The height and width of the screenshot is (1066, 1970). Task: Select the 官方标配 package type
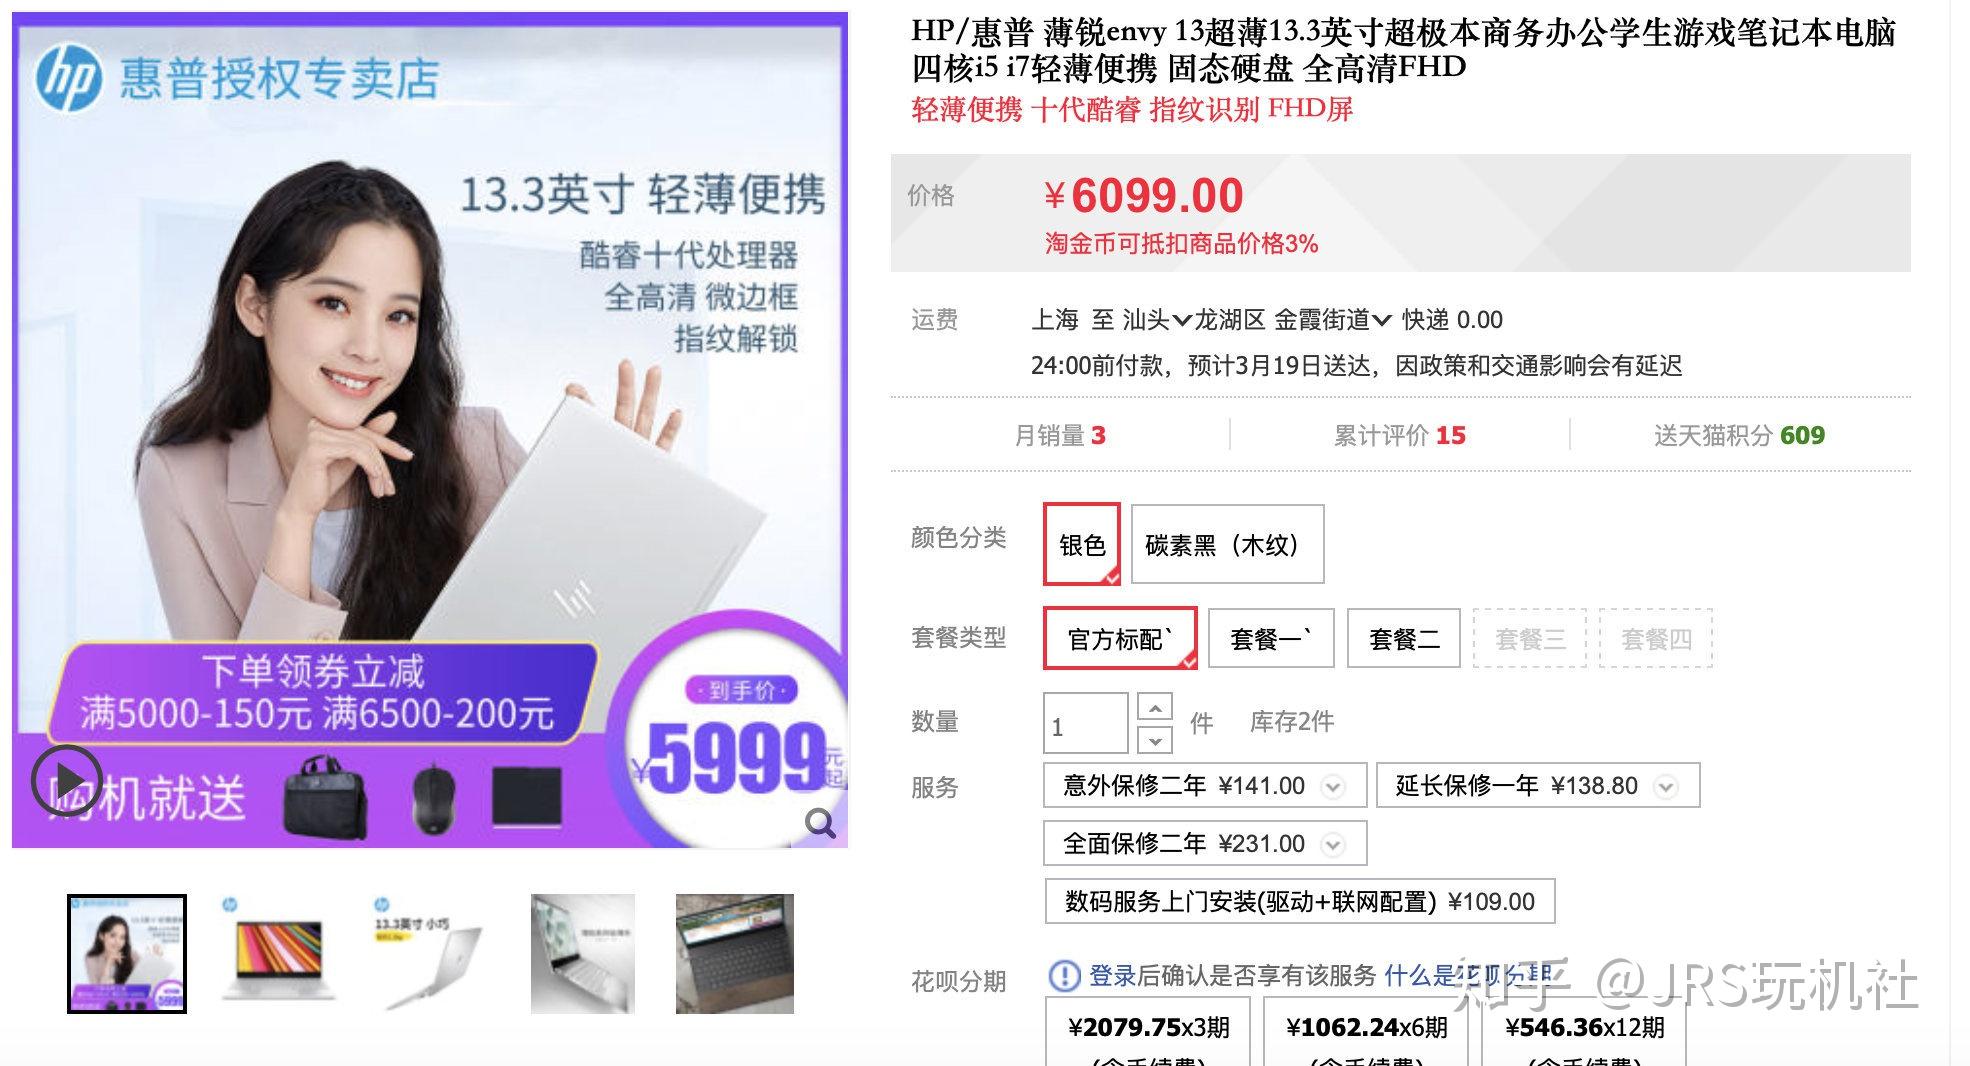pos(1119,638)
